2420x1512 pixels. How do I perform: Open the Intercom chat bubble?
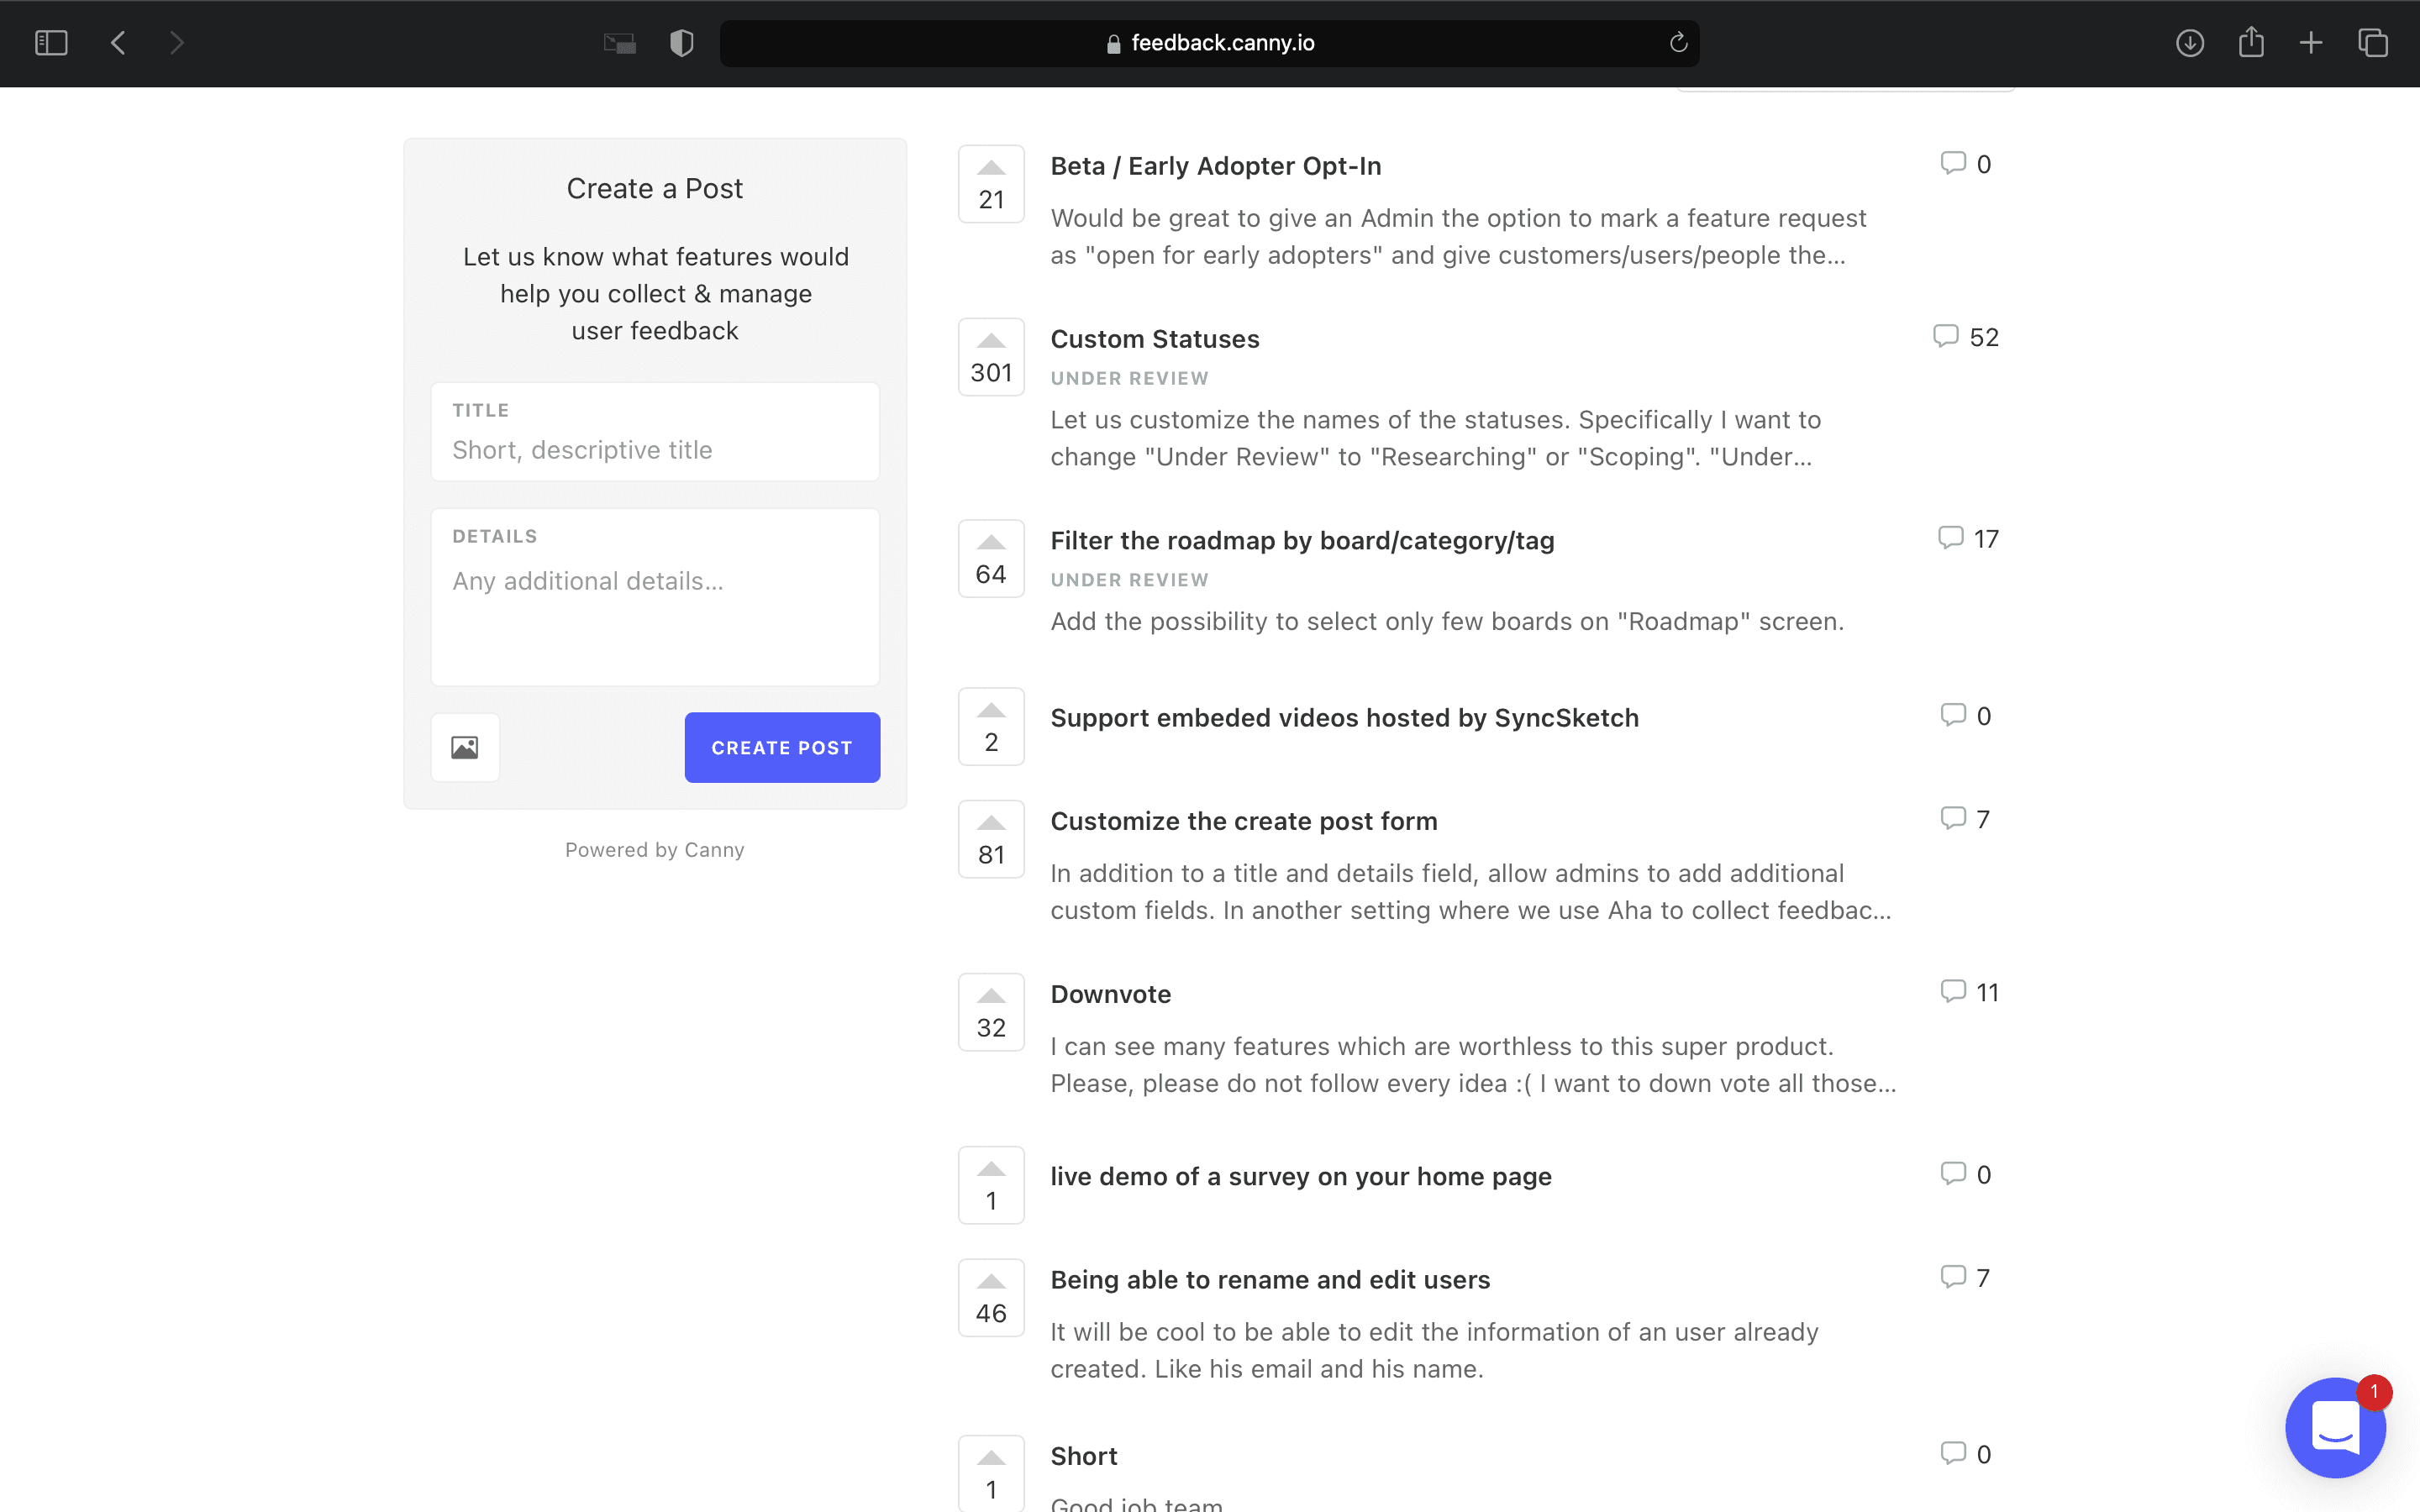pyautogui.click(x=2335, y=1427)
